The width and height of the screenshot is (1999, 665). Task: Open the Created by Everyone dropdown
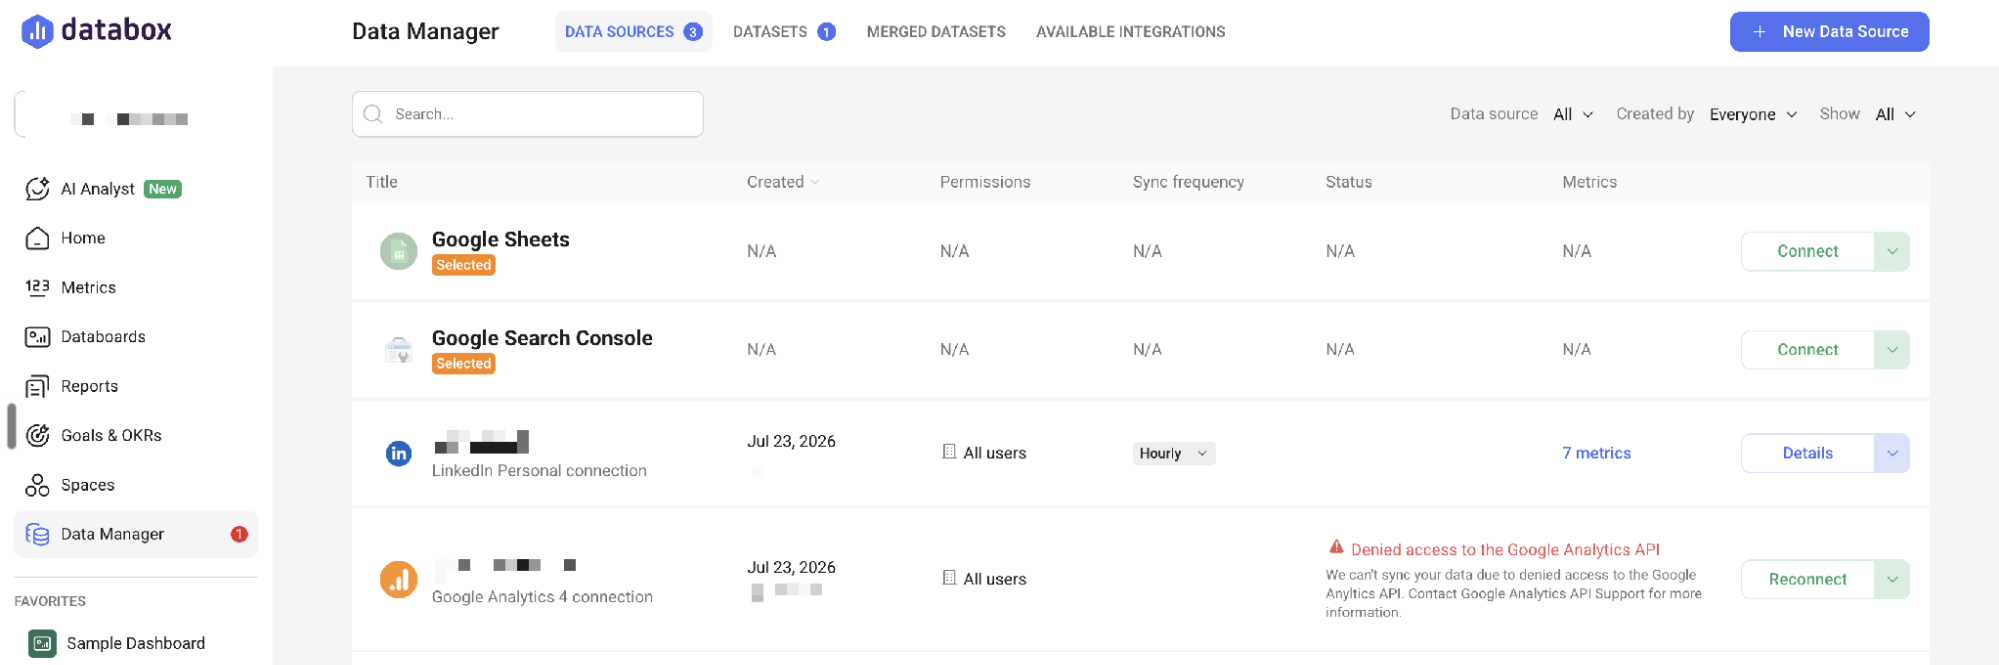(1753, 115)
